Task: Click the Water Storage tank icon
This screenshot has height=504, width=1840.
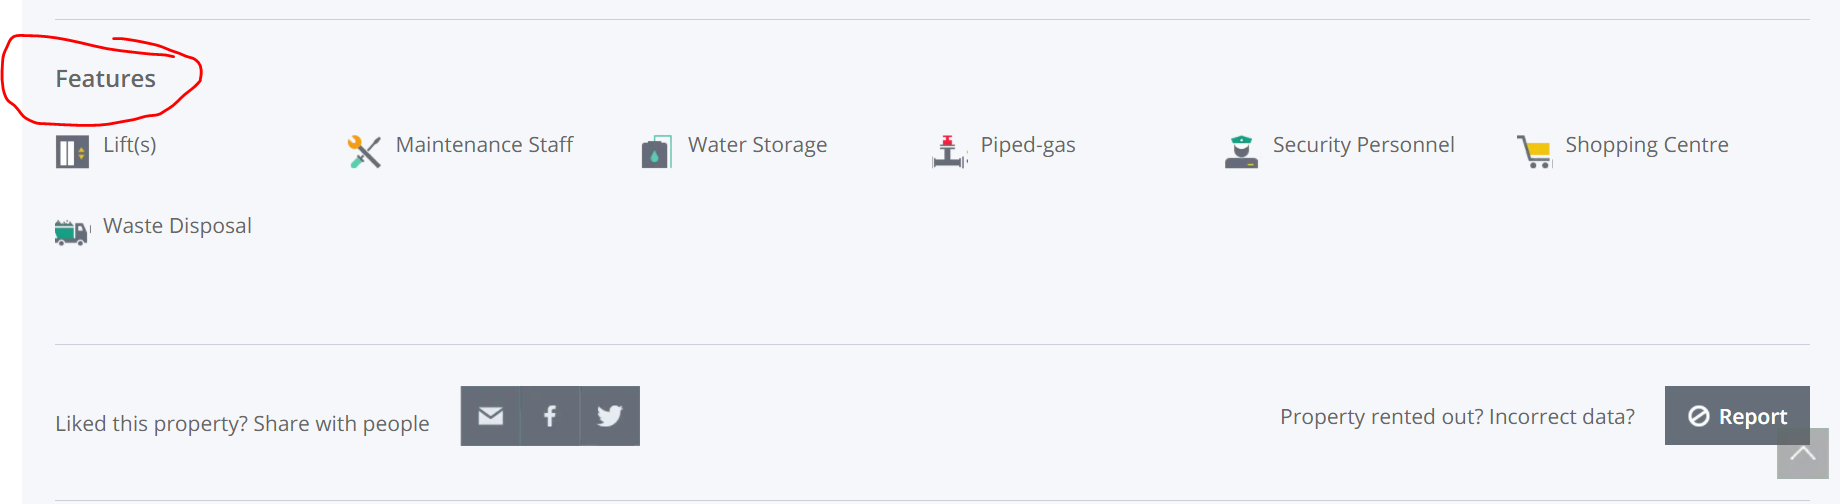Action: pos(656,152)
